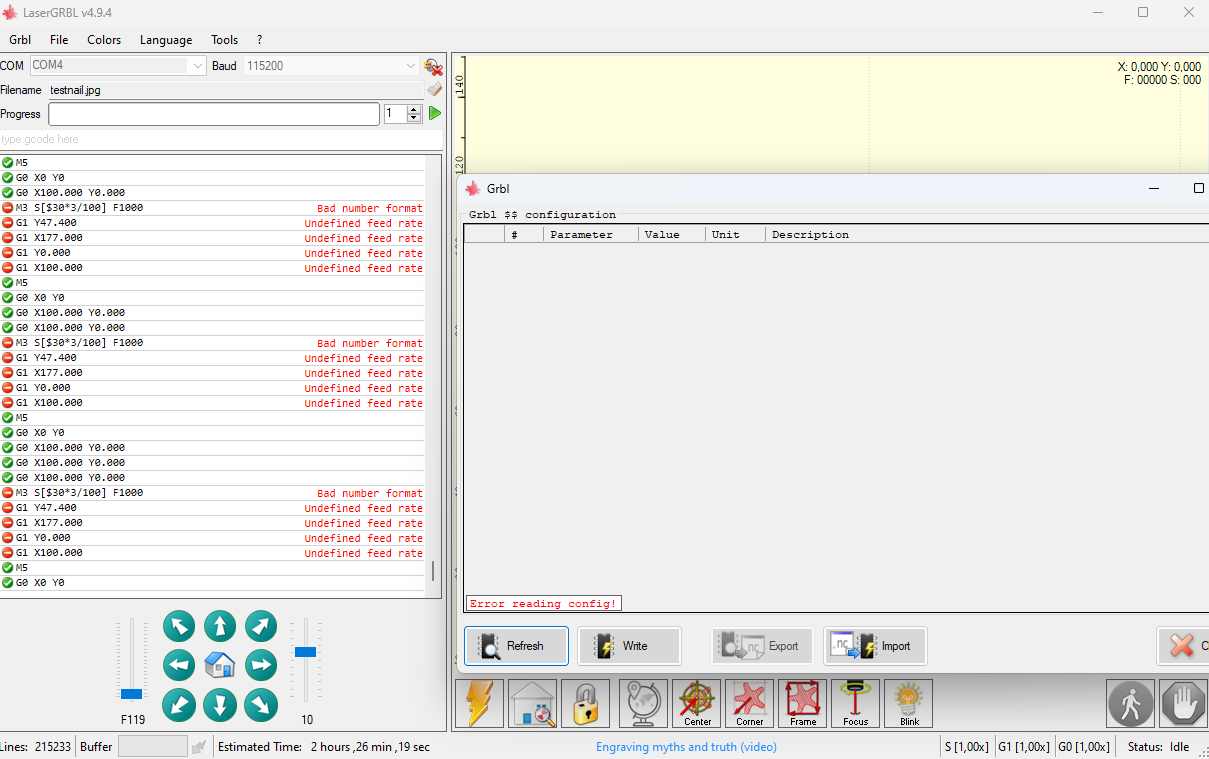The height and width of the screenshot is (759, 1209).
Task: Minimize the Grbl configuration window
Action: [1154, 188]
